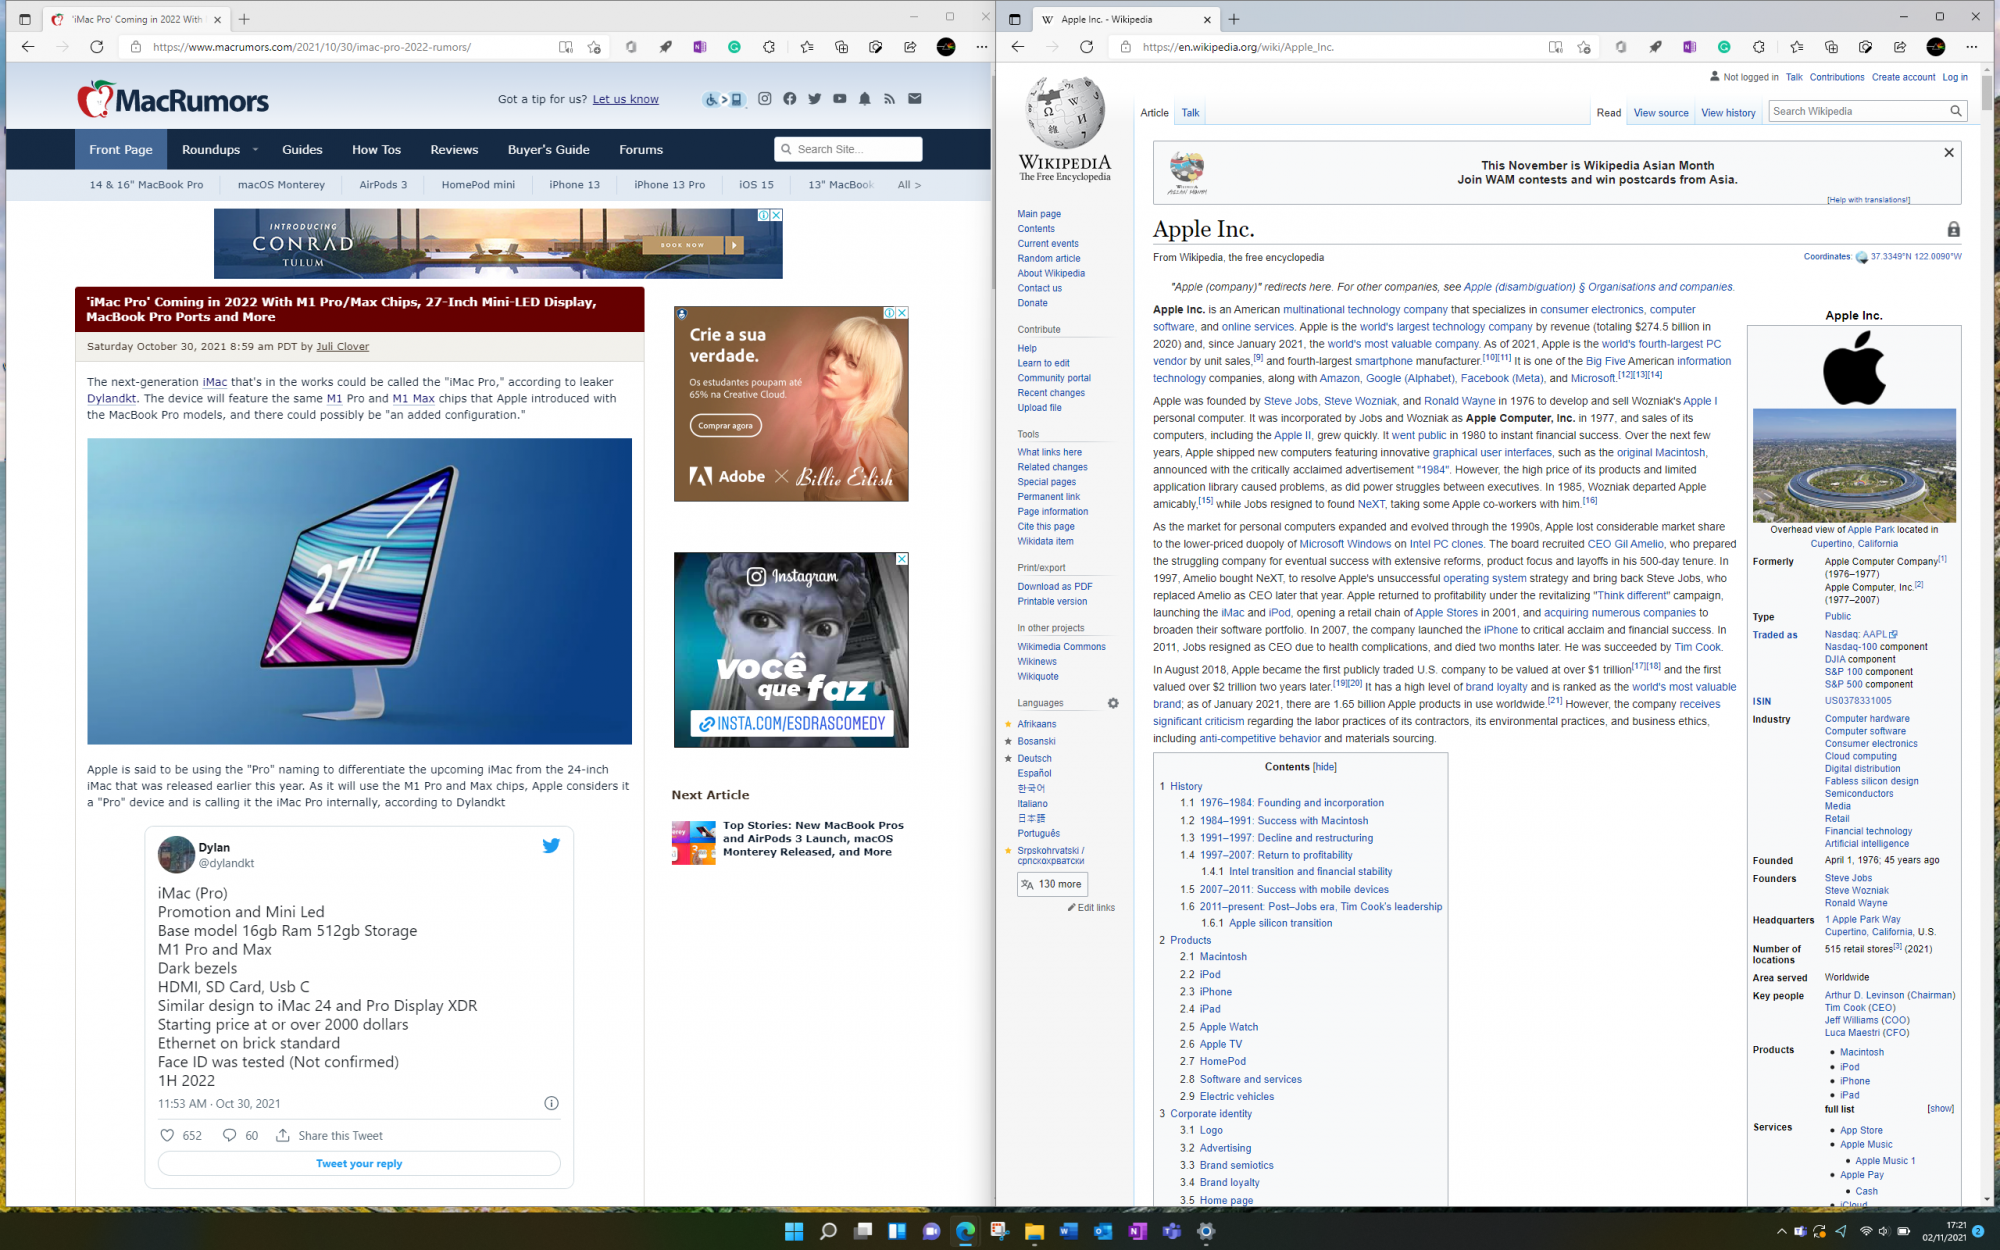Switch to the Wikipedia Talk tab
2000x1250 pixels.
pyautogui.click(x=1190, y=113)
